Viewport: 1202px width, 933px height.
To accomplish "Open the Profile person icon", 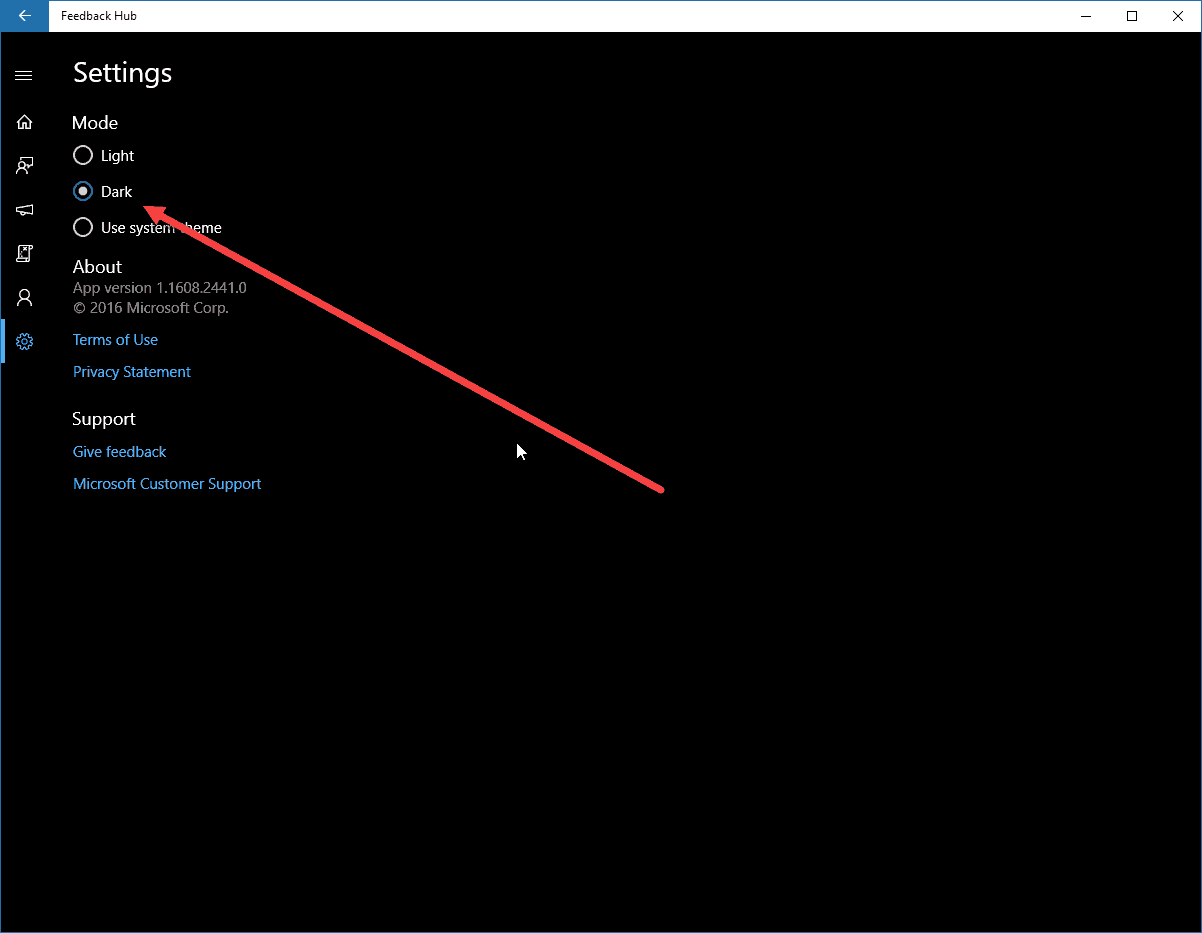I will [x=24, y=298].
